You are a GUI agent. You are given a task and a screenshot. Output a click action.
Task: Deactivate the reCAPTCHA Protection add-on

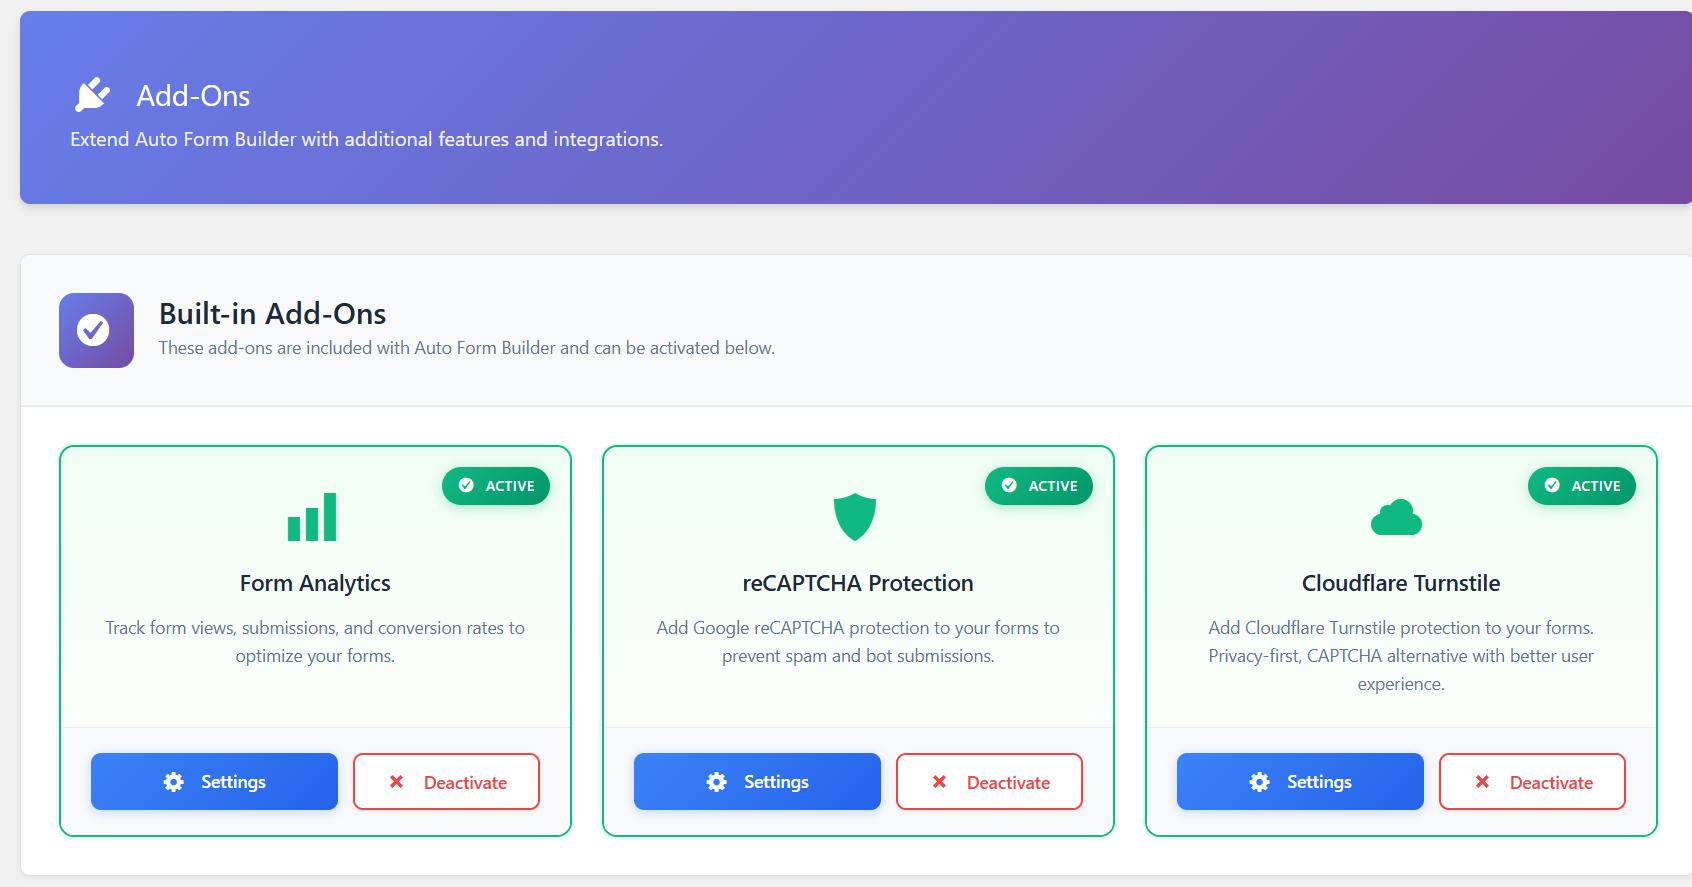(x=989, y=782)
